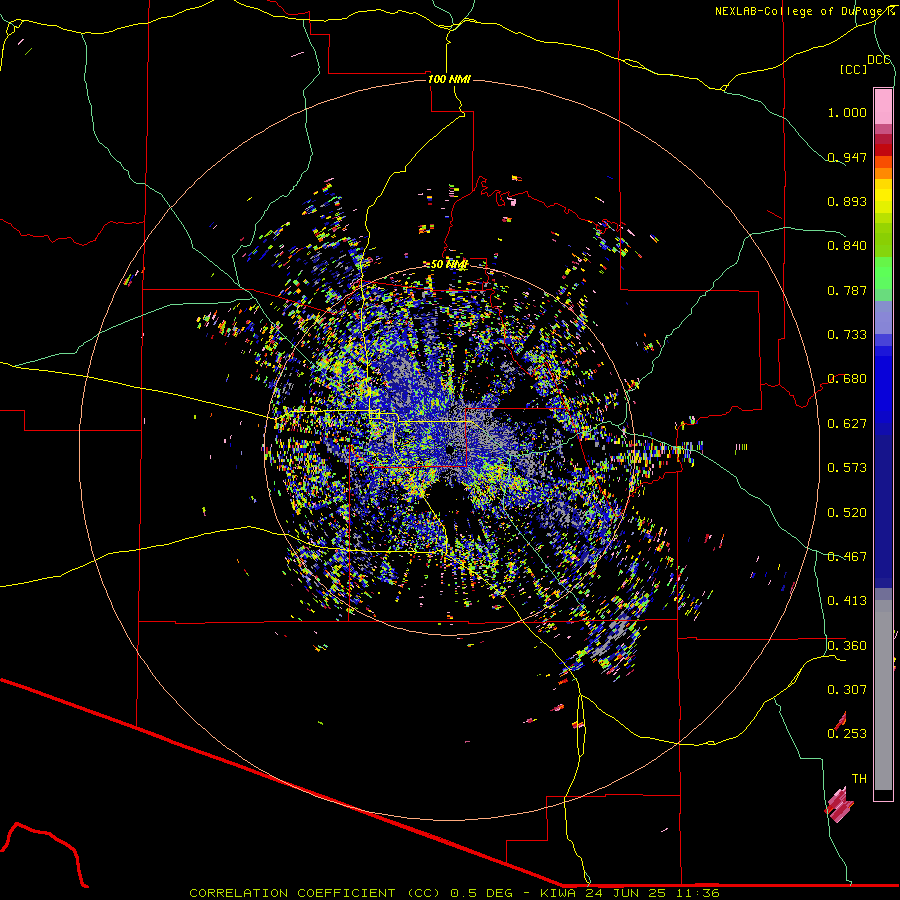Click the 0.787 legend value

pyautogui.click(x=847, y=290)
